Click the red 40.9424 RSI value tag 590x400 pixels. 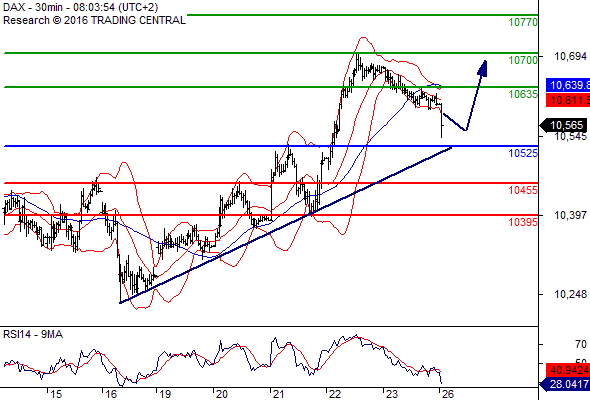click(x=568, y=370)
